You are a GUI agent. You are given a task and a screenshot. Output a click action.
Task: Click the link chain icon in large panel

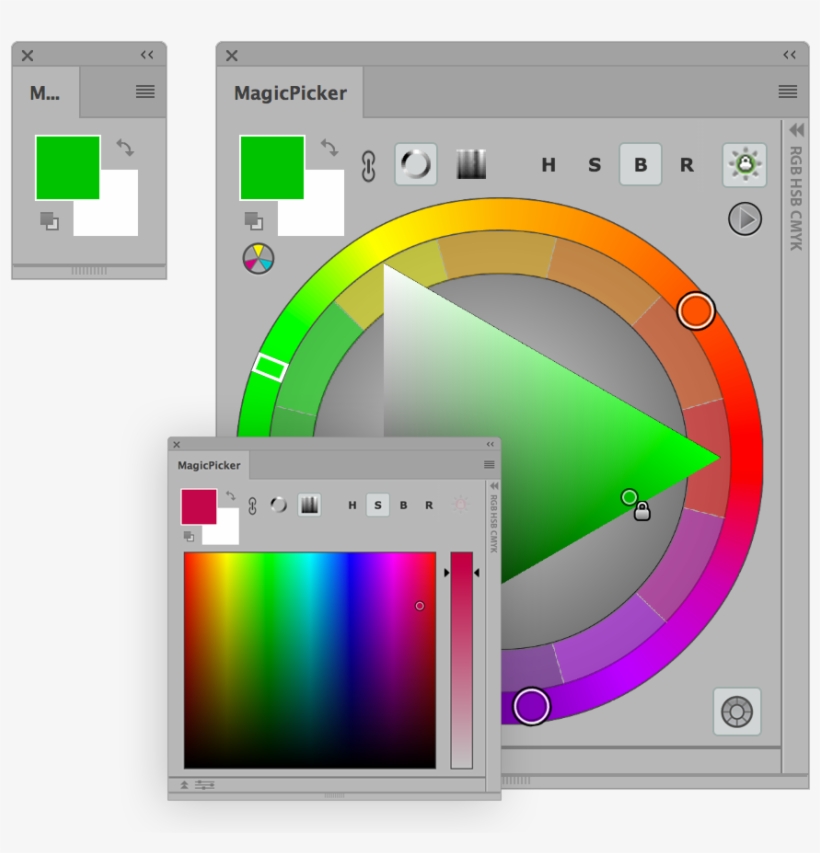pyautogui.click(x=368, y=166)
